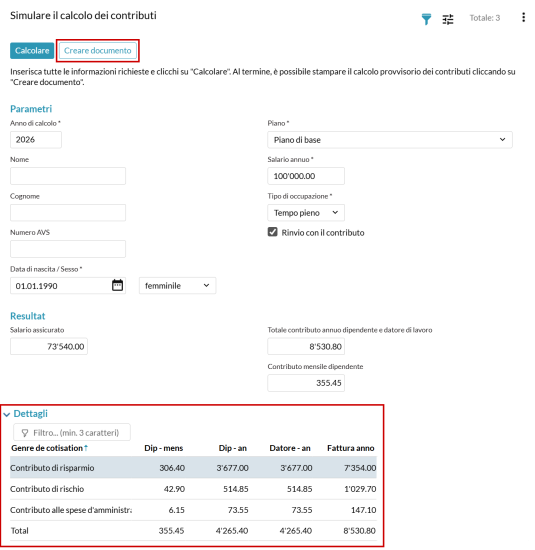Open the Piano di base dropdown
Viewport: 535px width, 550px height.
pyautogui.click(x=390, y=140)
